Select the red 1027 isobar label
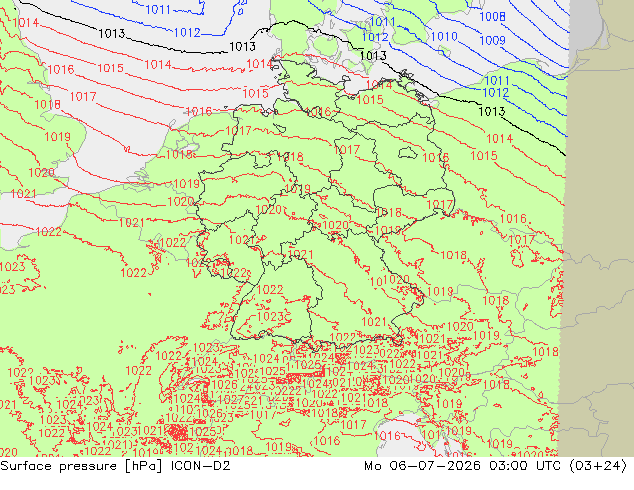 (x=230, y=400)
